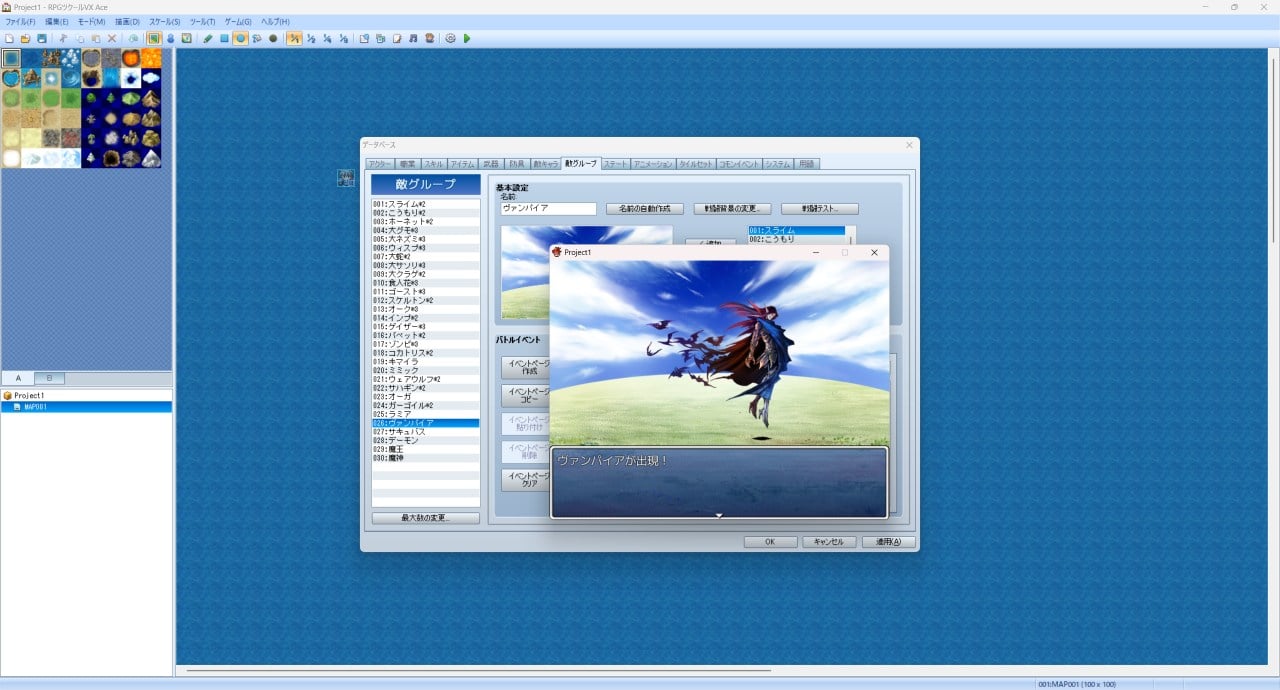Select tileset tab A
Screen dimensions: 1280x690
[17, 378]
